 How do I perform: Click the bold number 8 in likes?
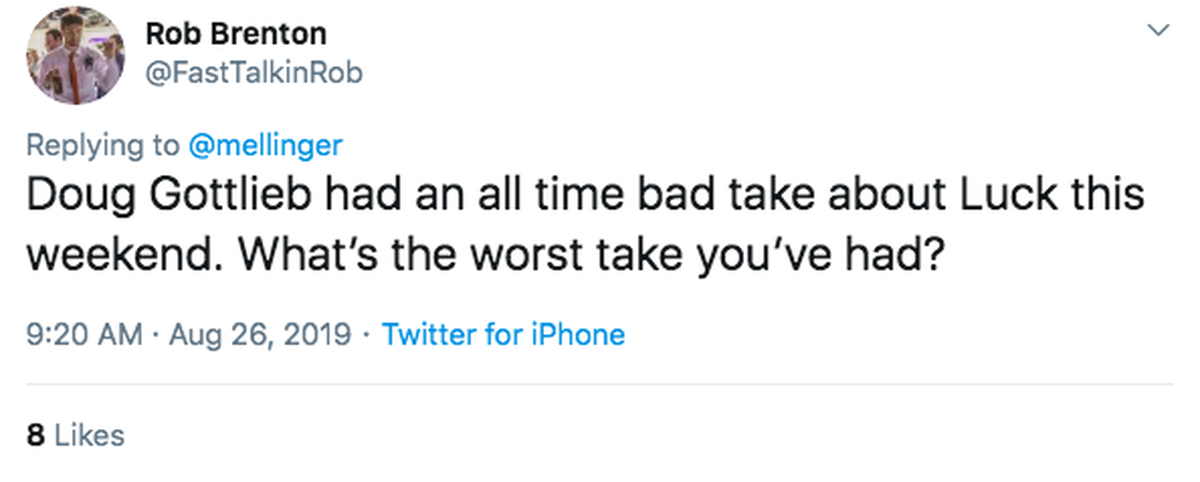click(x=35, y=436)
